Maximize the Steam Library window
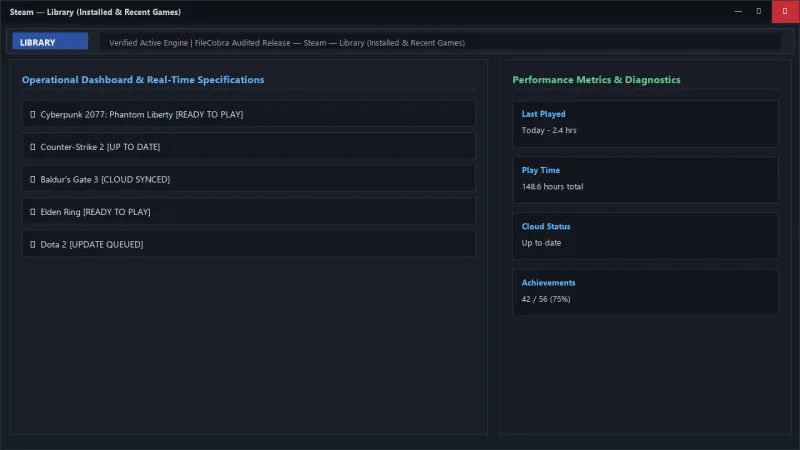This screenshot has width=800, height=450. coord(759,11)
